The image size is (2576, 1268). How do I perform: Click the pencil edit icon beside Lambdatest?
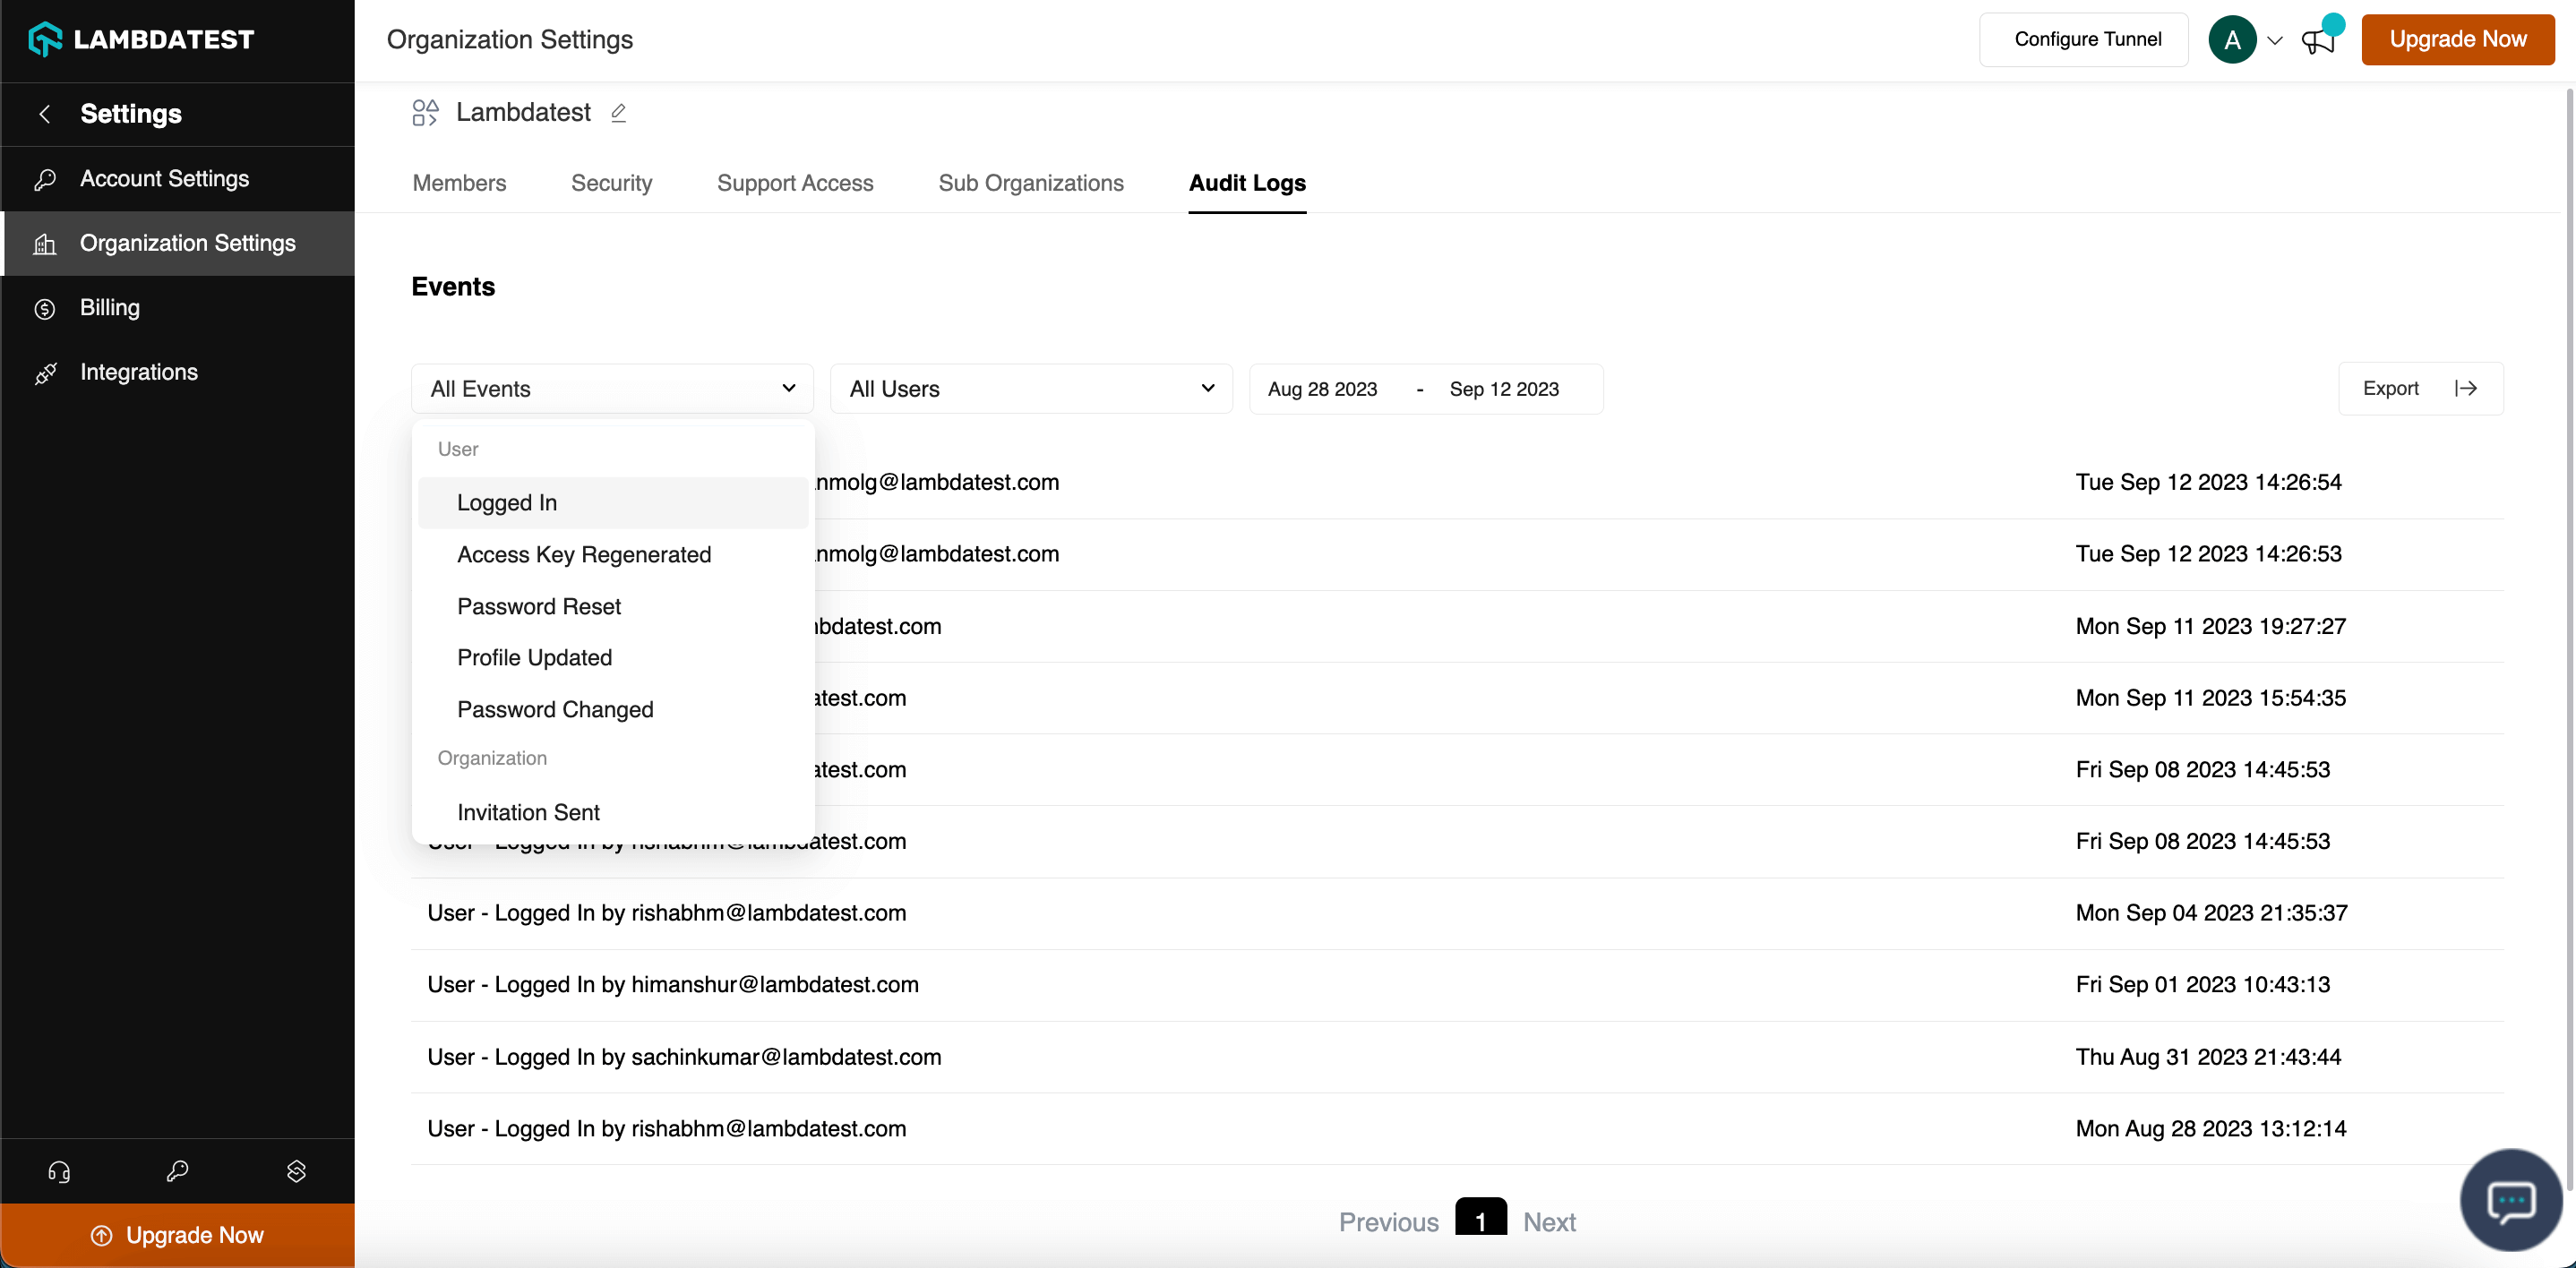pos(618,113)
